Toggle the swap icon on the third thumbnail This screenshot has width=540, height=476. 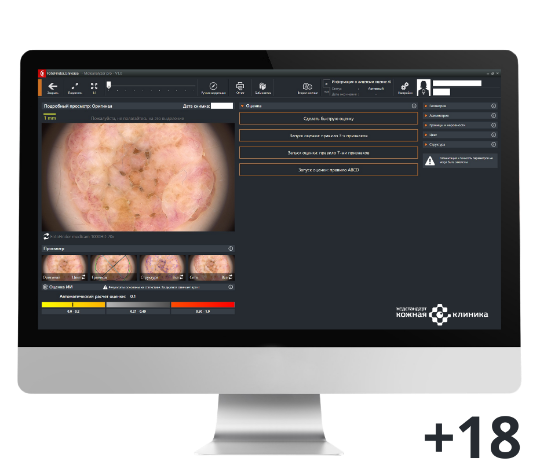pos(181,277)
